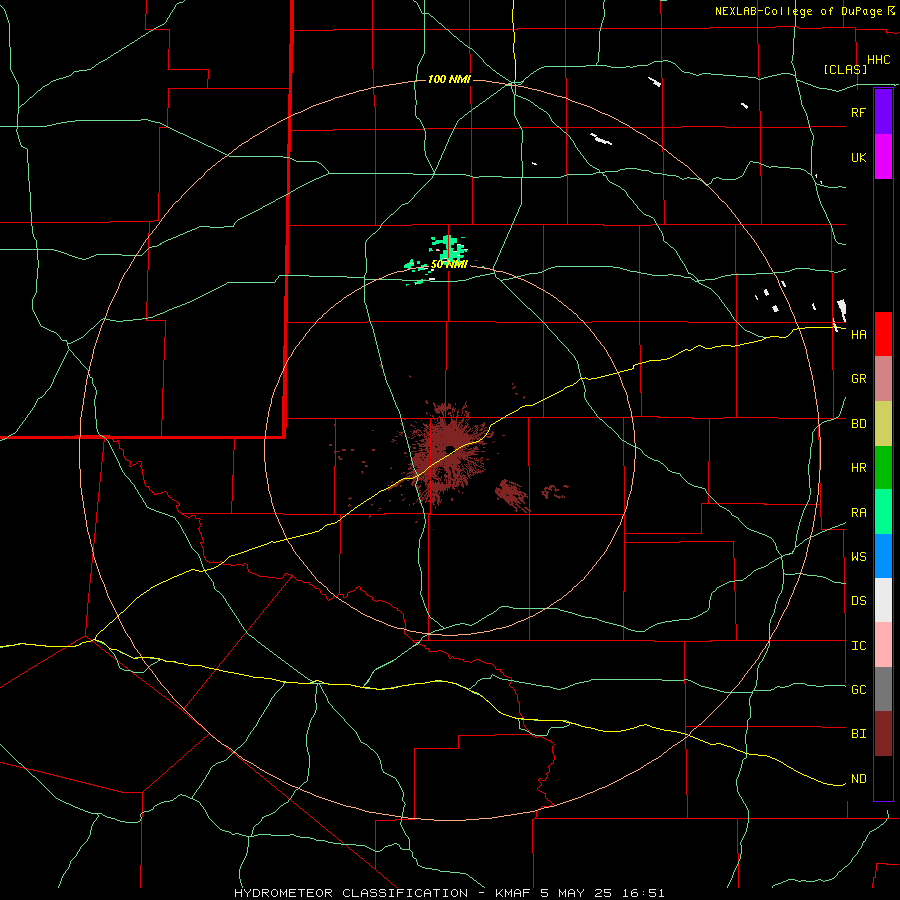Screen dimensions: 900x900
Task: Click the 50 NMI range ring label
Action: coord(449,264)
